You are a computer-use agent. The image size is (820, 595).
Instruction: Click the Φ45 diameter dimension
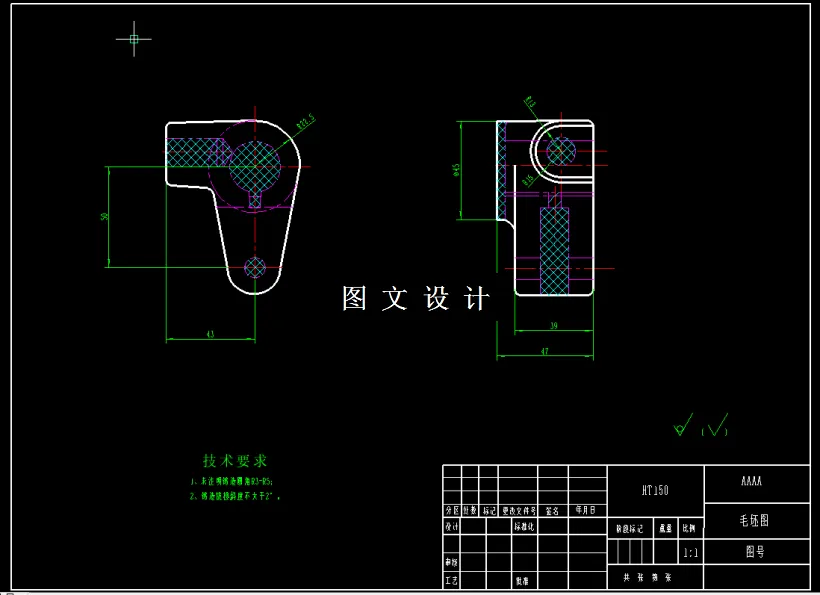[x=456, y=170]
